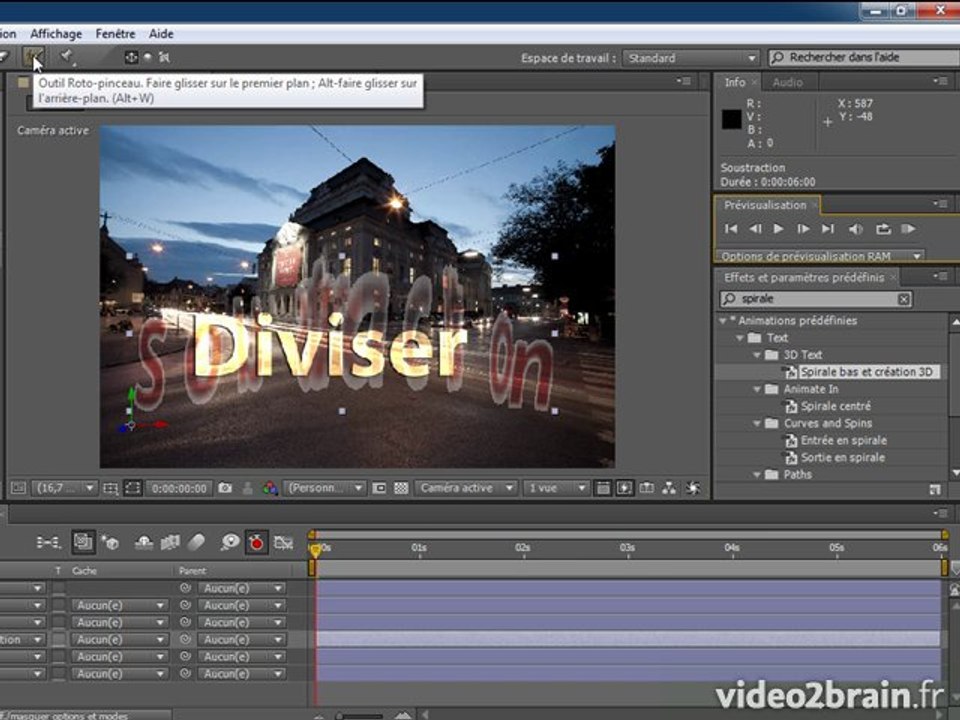Switch to world axis mode
The image size is (960, 720).
pyautogui.click(x=148, y=58)
